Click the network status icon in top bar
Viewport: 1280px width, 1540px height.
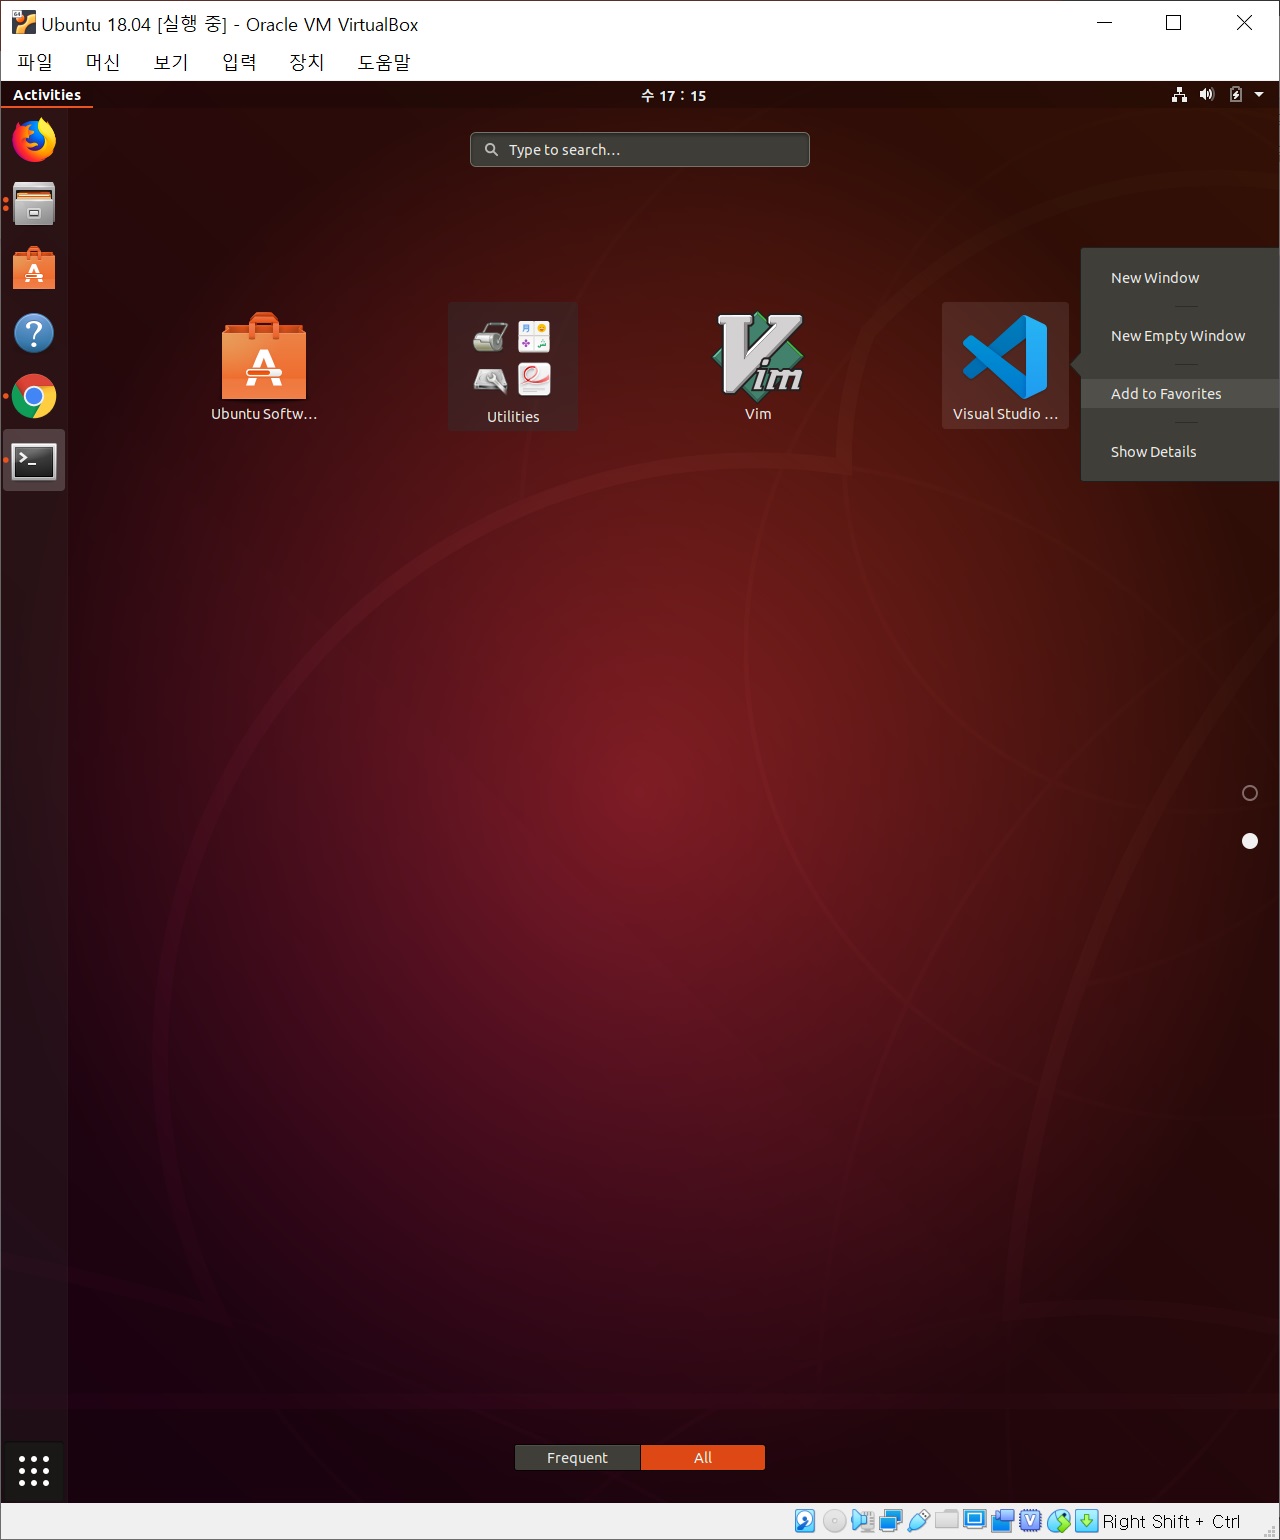(1180, 95)
